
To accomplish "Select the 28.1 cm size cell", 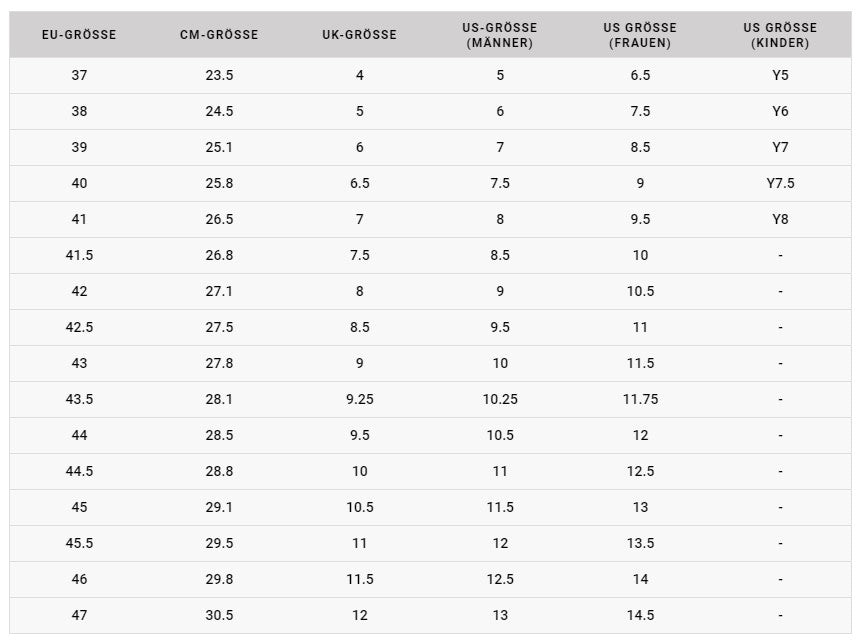I will point(219,399).
